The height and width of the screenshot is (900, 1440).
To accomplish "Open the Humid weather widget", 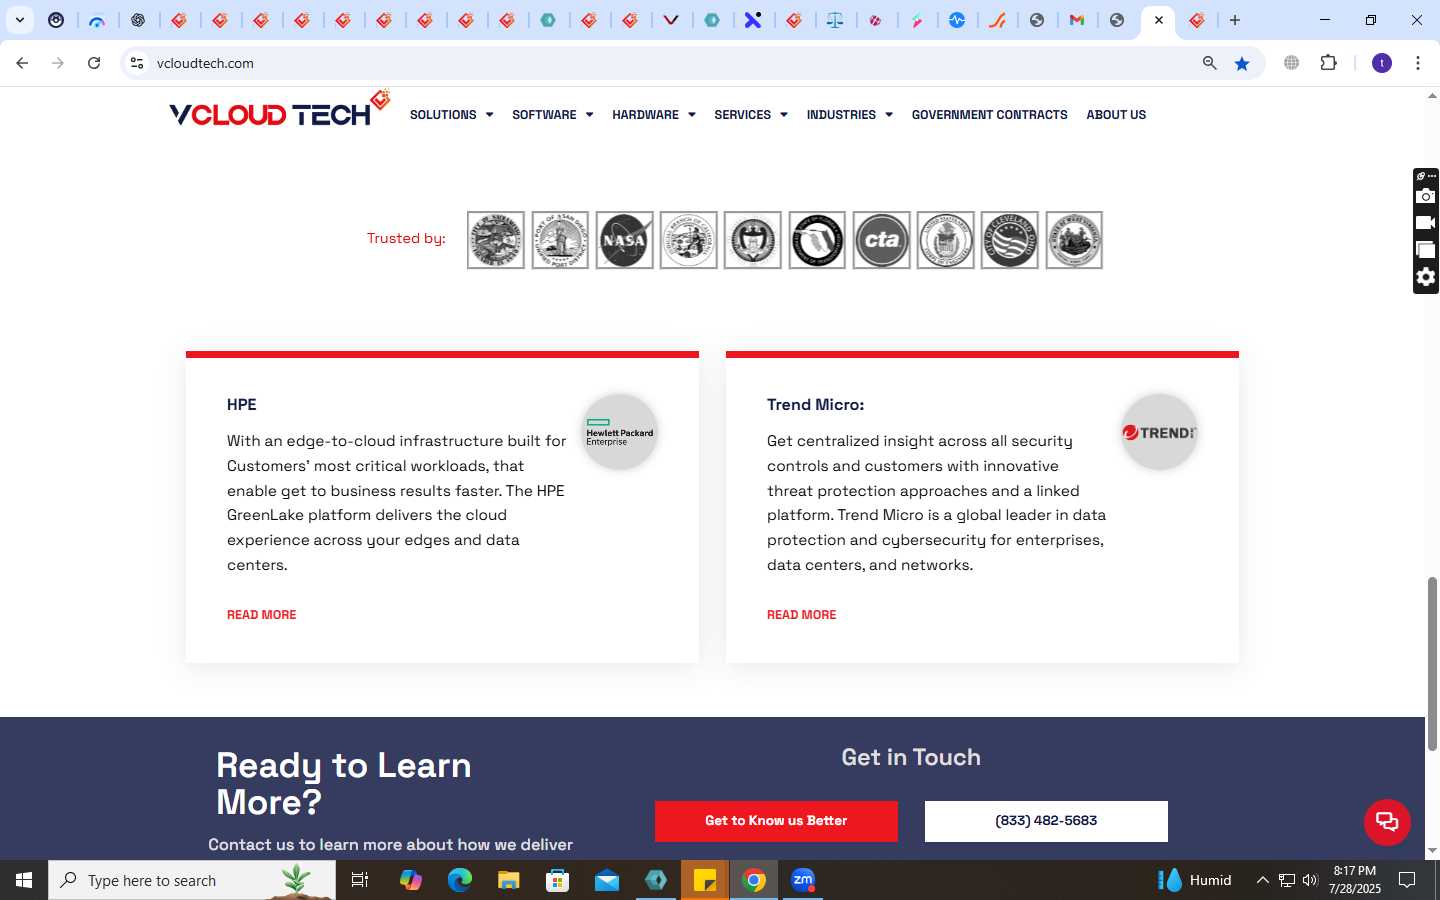I will [1194, 880].
